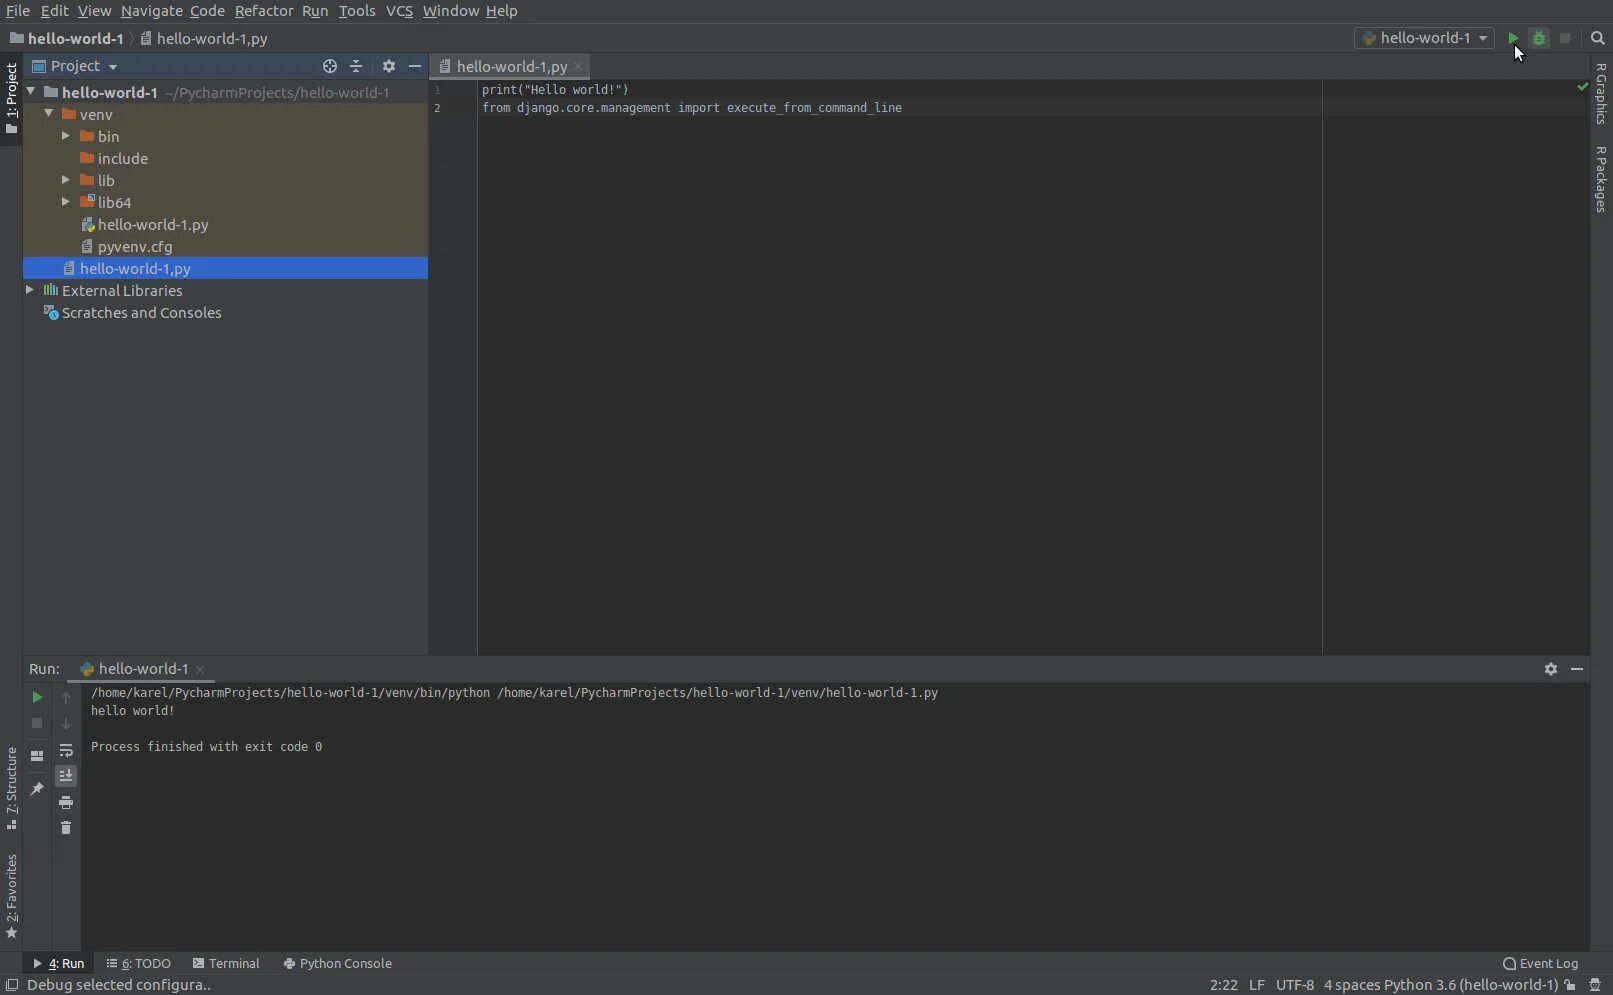Open the Tools menu
The width and height of the screenshot is (1613, 995).
point(357,11)
